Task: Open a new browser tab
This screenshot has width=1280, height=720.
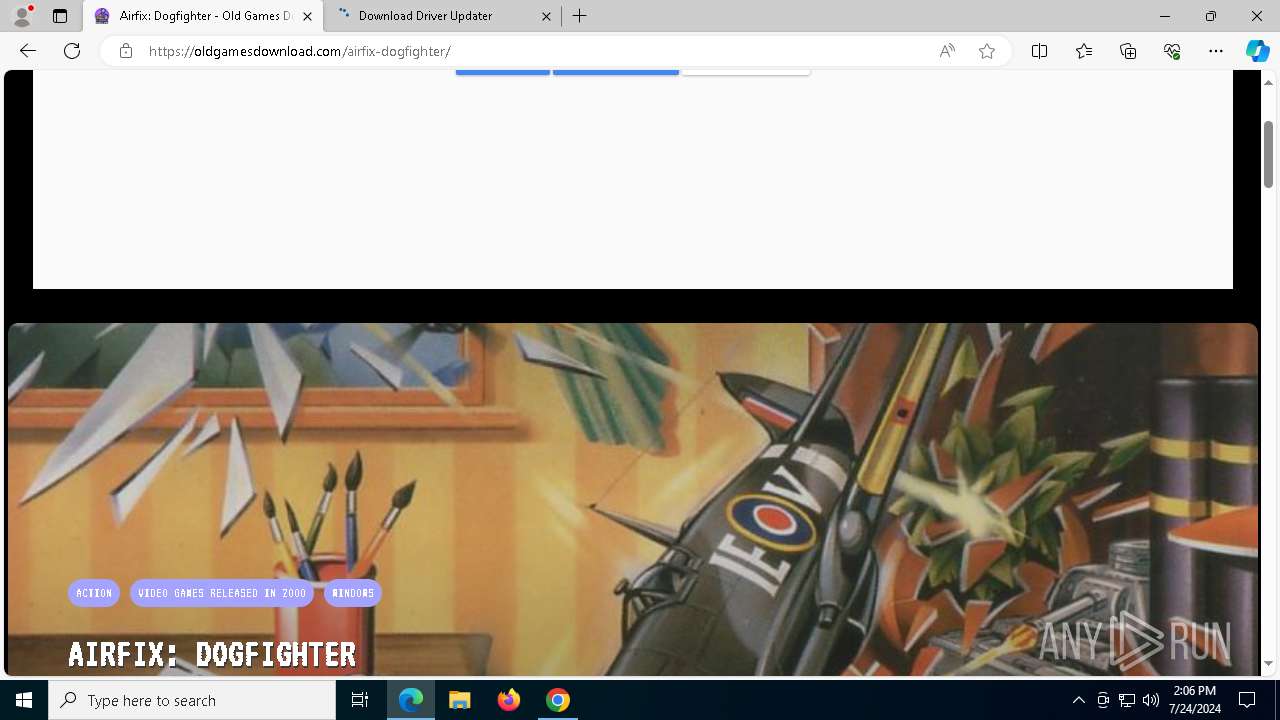Action: click(579, 16)
